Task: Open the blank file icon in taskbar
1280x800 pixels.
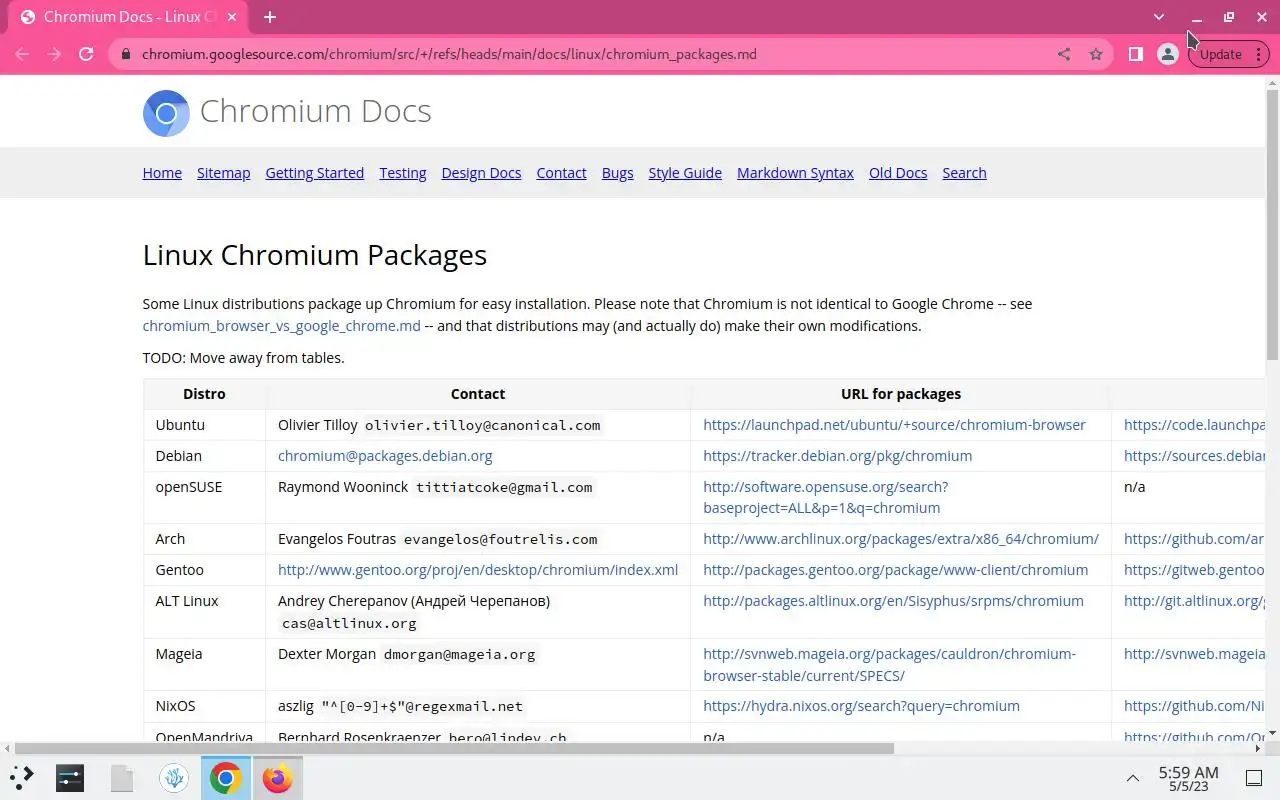Action: pos(122,777)
